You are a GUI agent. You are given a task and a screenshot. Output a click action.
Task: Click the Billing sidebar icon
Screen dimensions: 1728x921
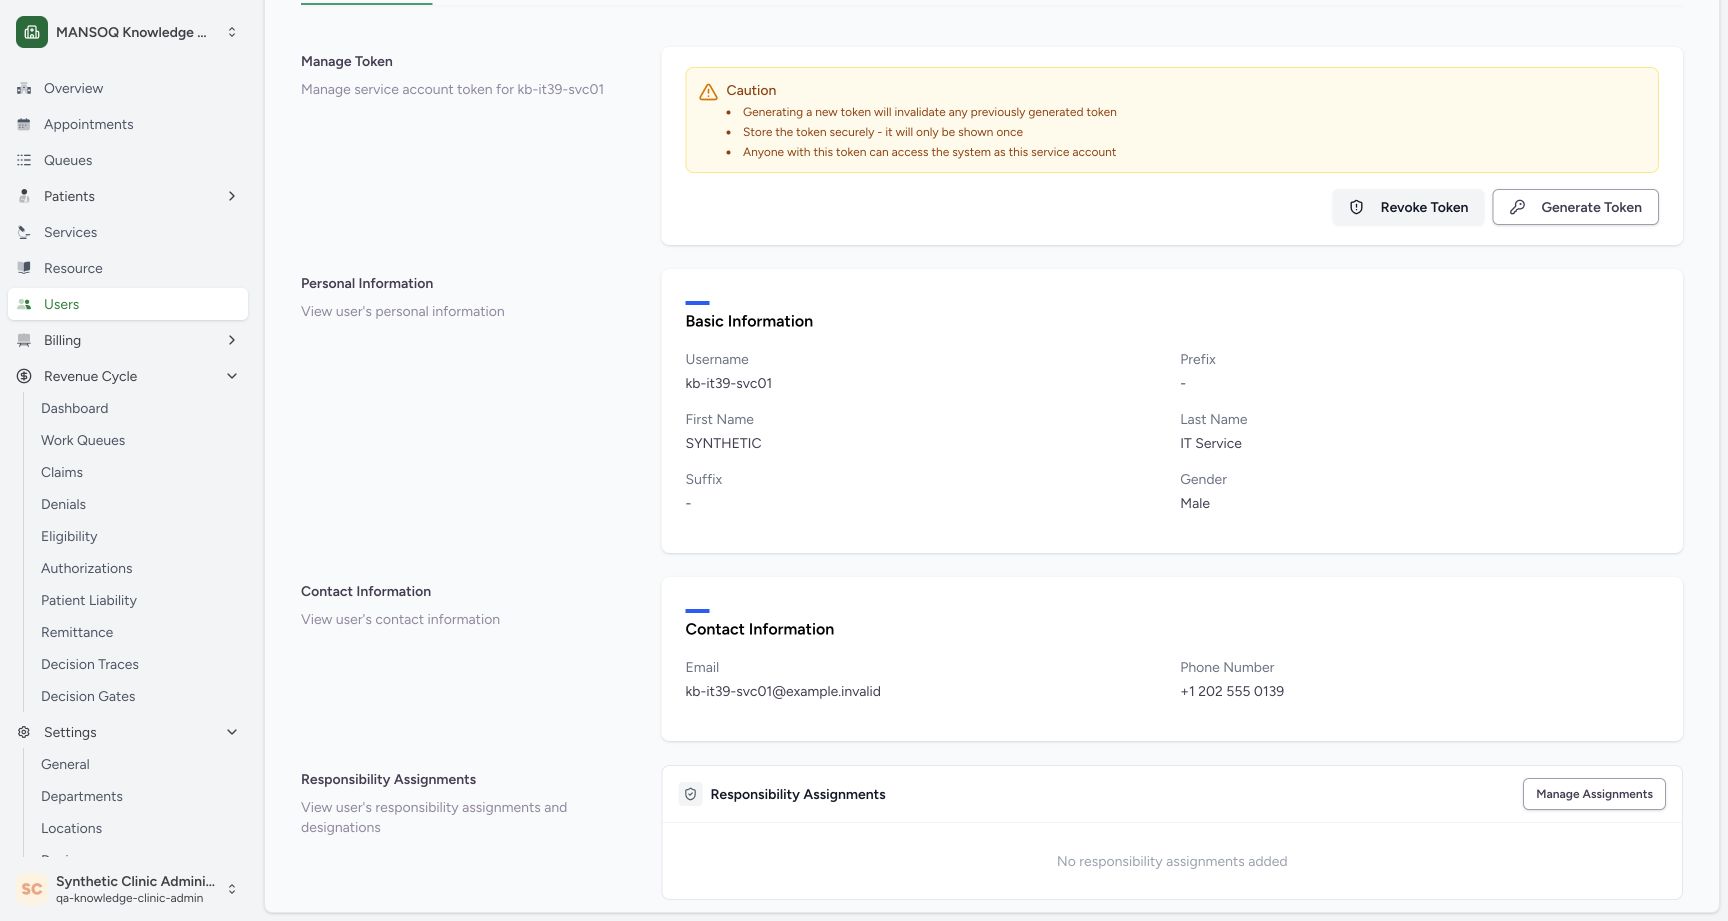(24, 340)
